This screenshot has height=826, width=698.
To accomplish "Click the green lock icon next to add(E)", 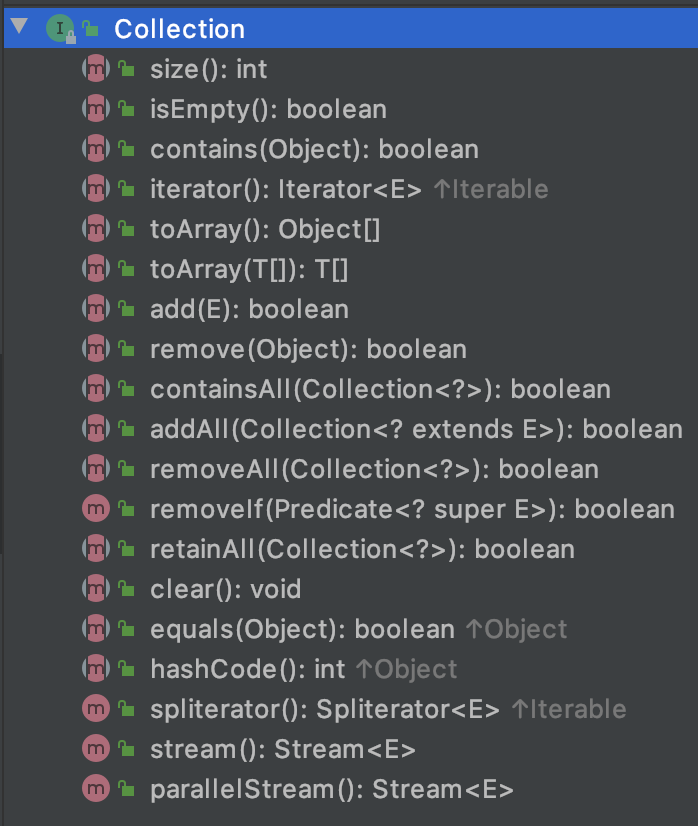I will coord(126,309).
